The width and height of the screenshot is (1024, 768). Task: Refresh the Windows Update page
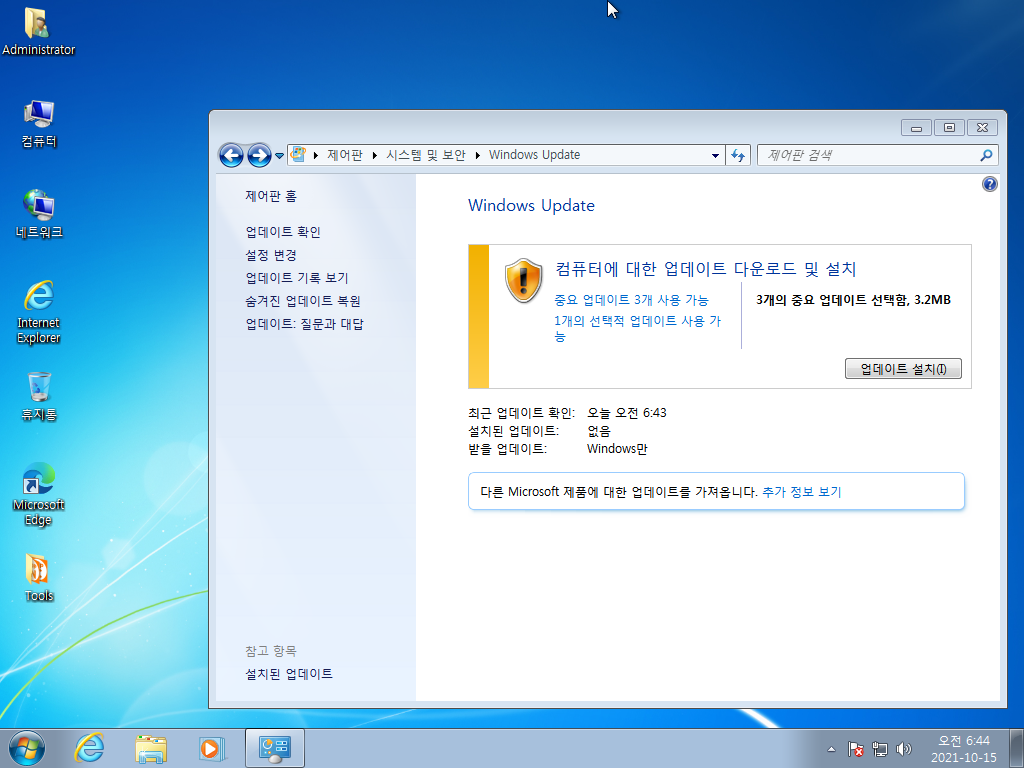click(738, 155)
